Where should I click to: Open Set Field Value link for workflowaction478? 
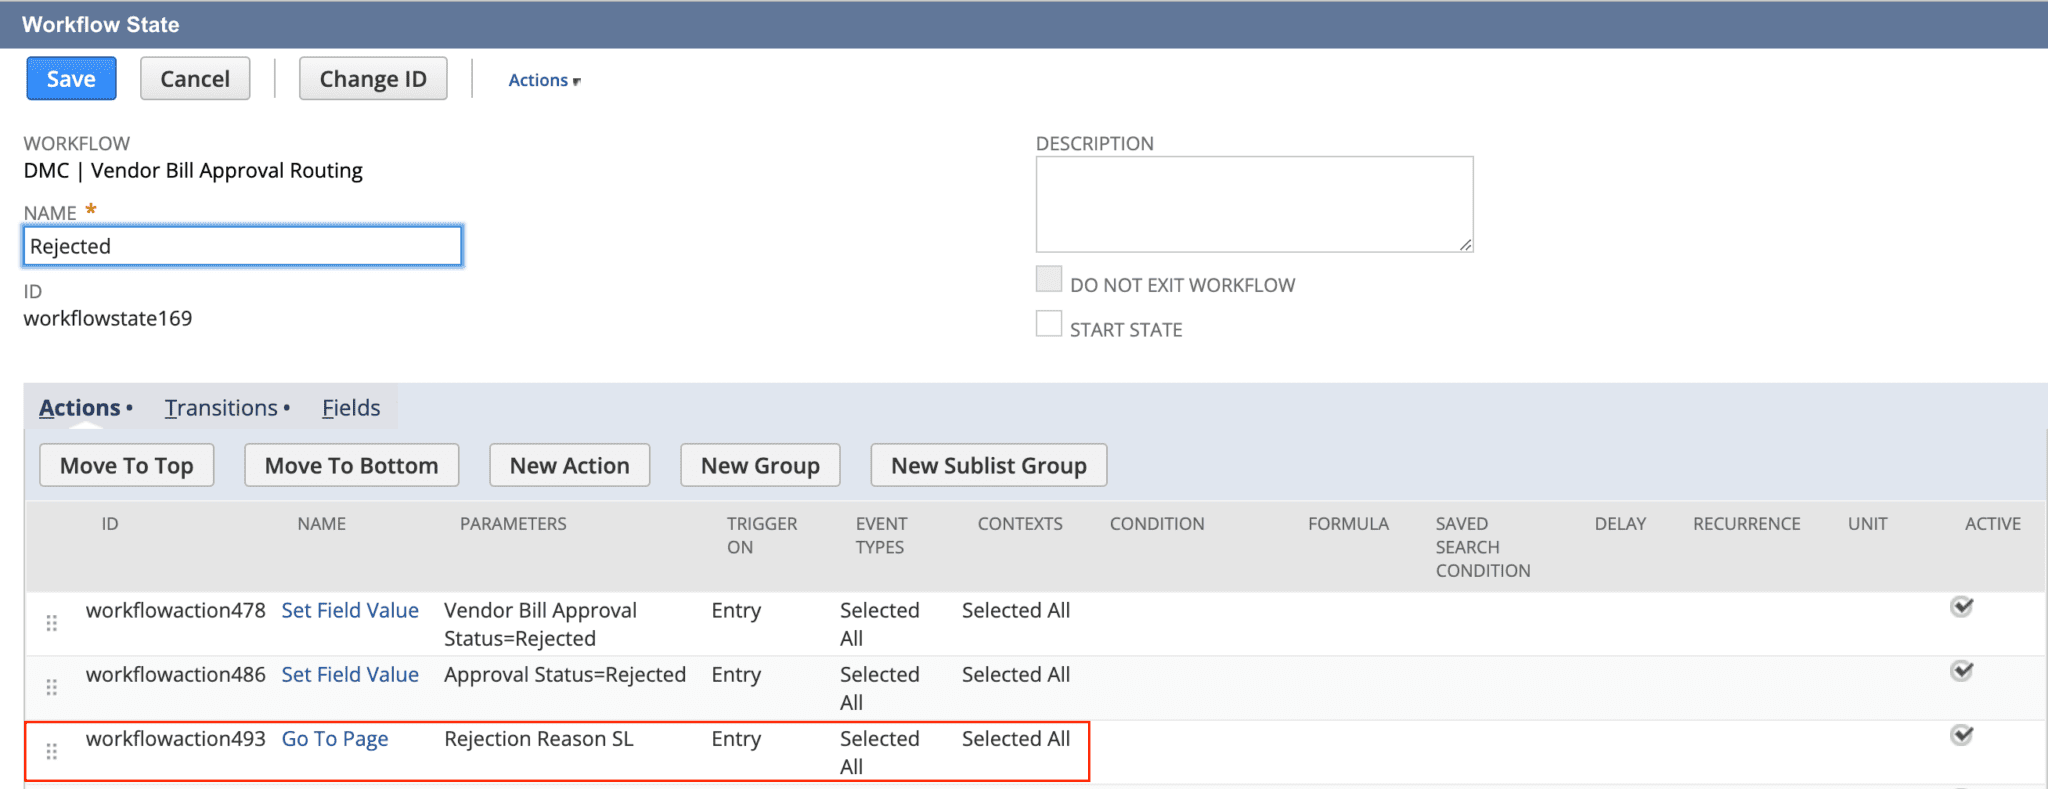coord(350,611)
